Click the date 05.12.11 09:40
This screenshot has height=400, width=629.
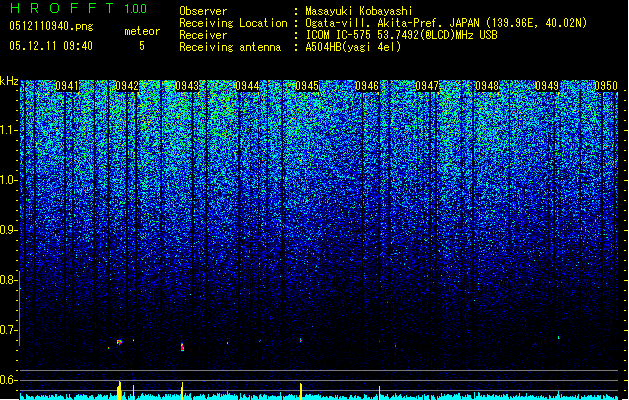click(x=51, y=46)
